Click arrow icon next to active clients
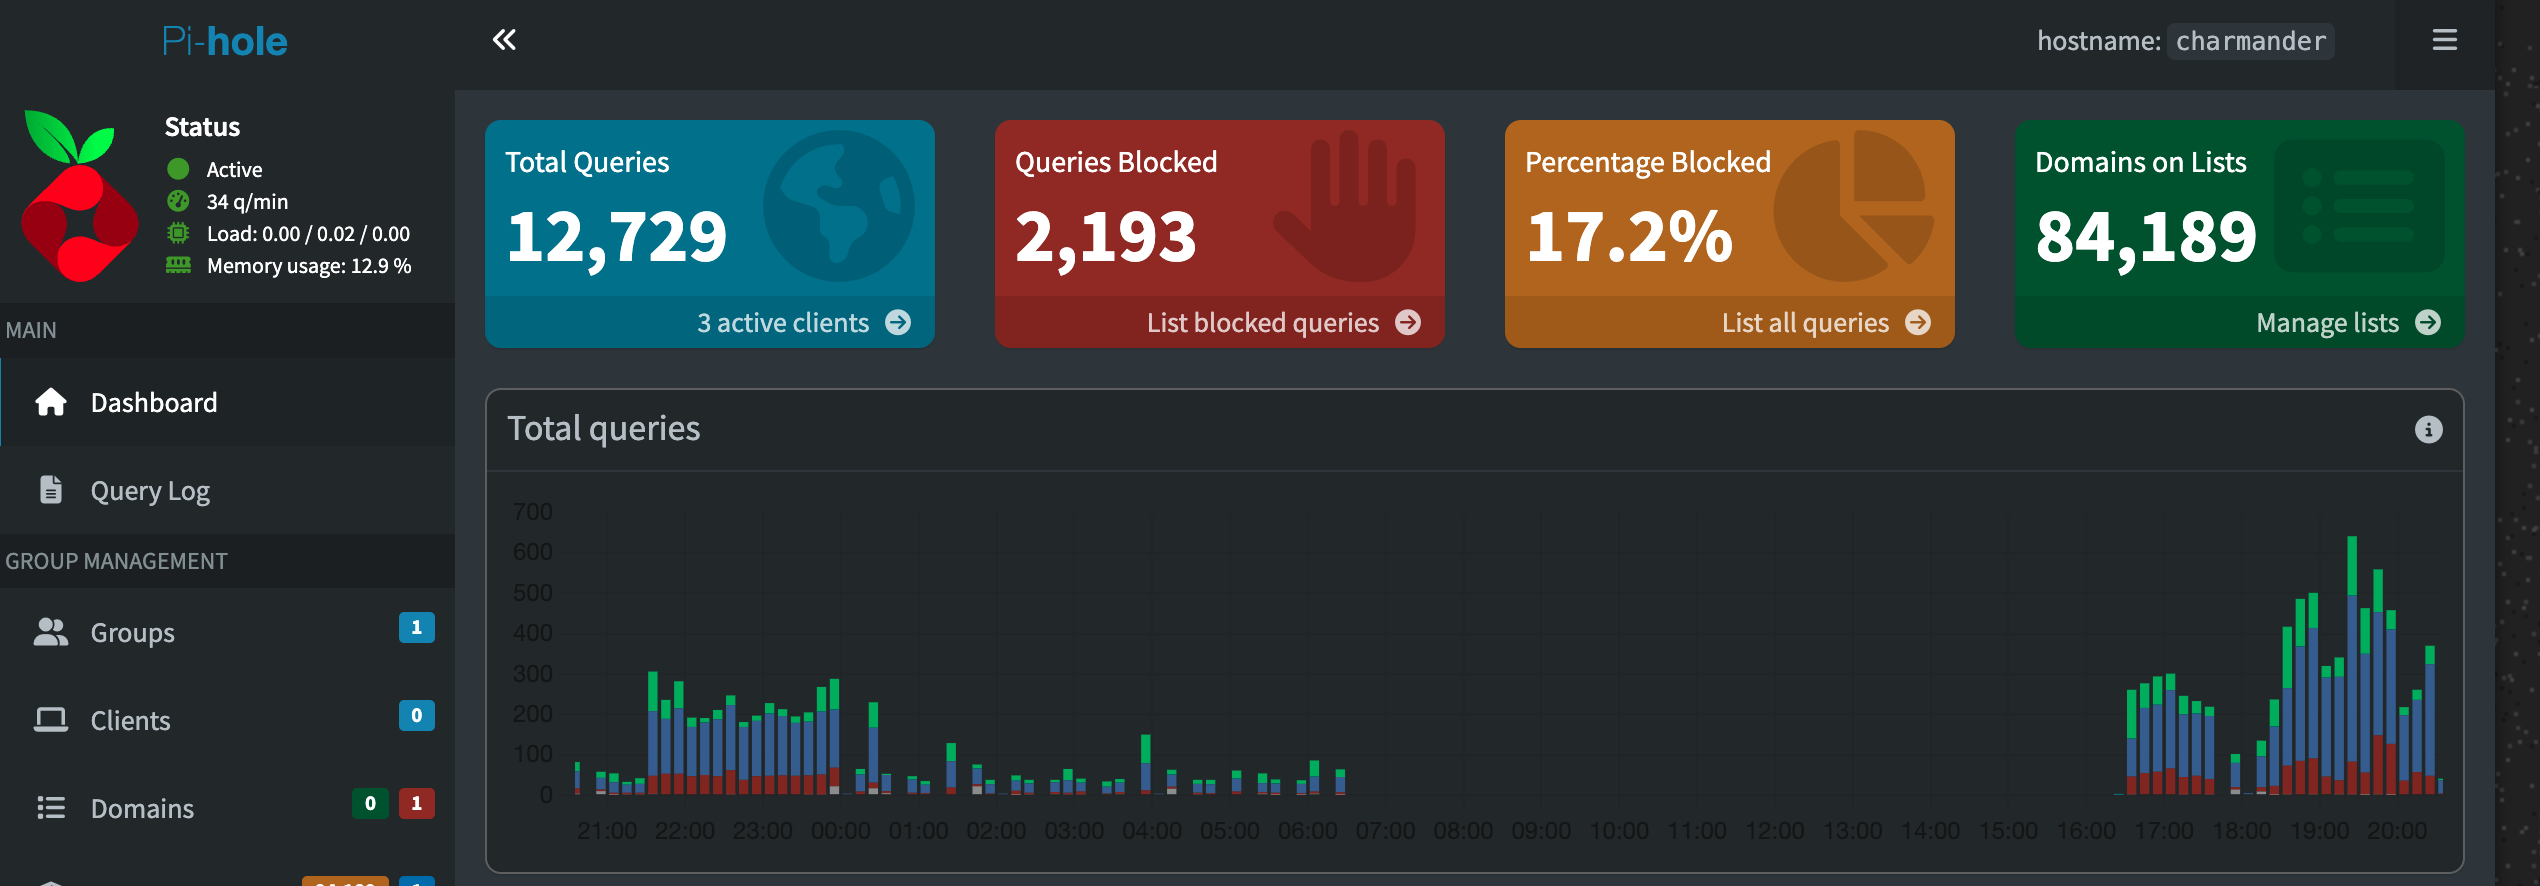2540x886 pixels. pos(898,323)
